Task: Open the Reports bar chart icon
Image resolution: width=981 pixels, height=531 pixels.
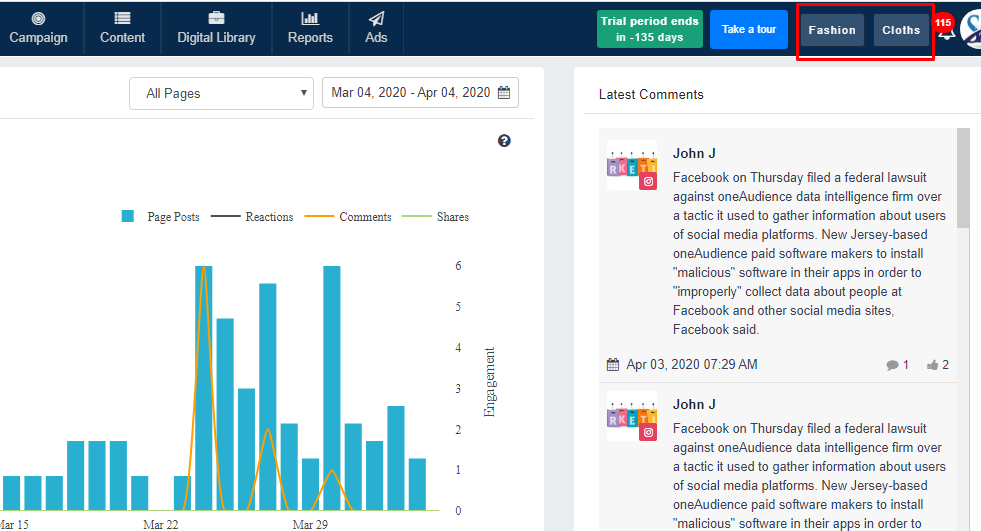Action: [310, 18]
